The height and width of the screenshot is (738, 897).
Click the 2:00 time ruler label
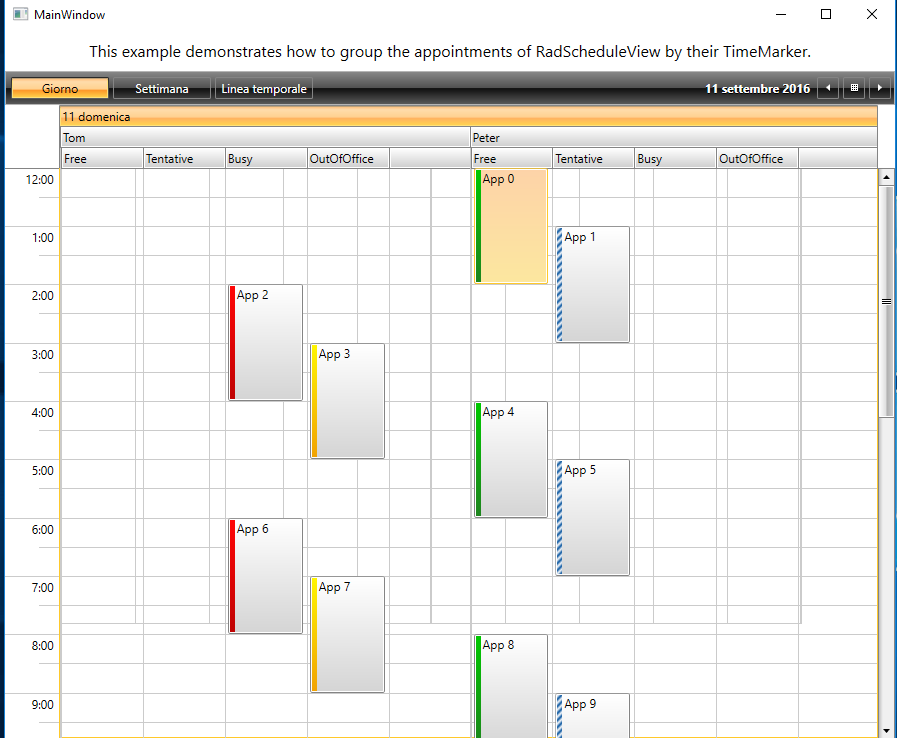(43, 296)
